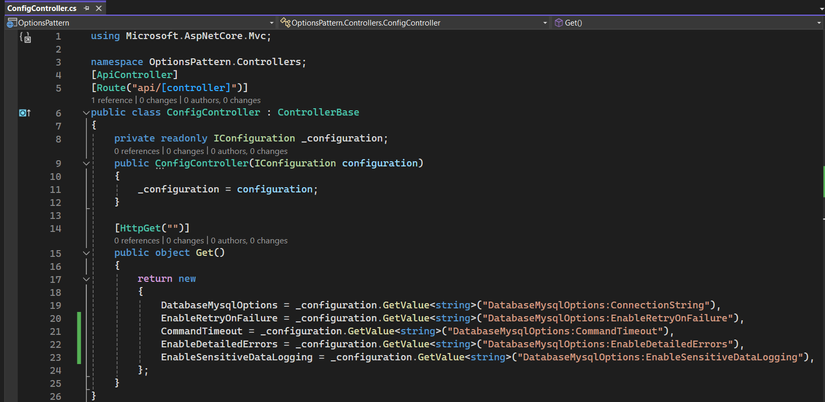Close the ConfigController.cs tab
Viewport: 825px width, 402px height.
[100, 8]
